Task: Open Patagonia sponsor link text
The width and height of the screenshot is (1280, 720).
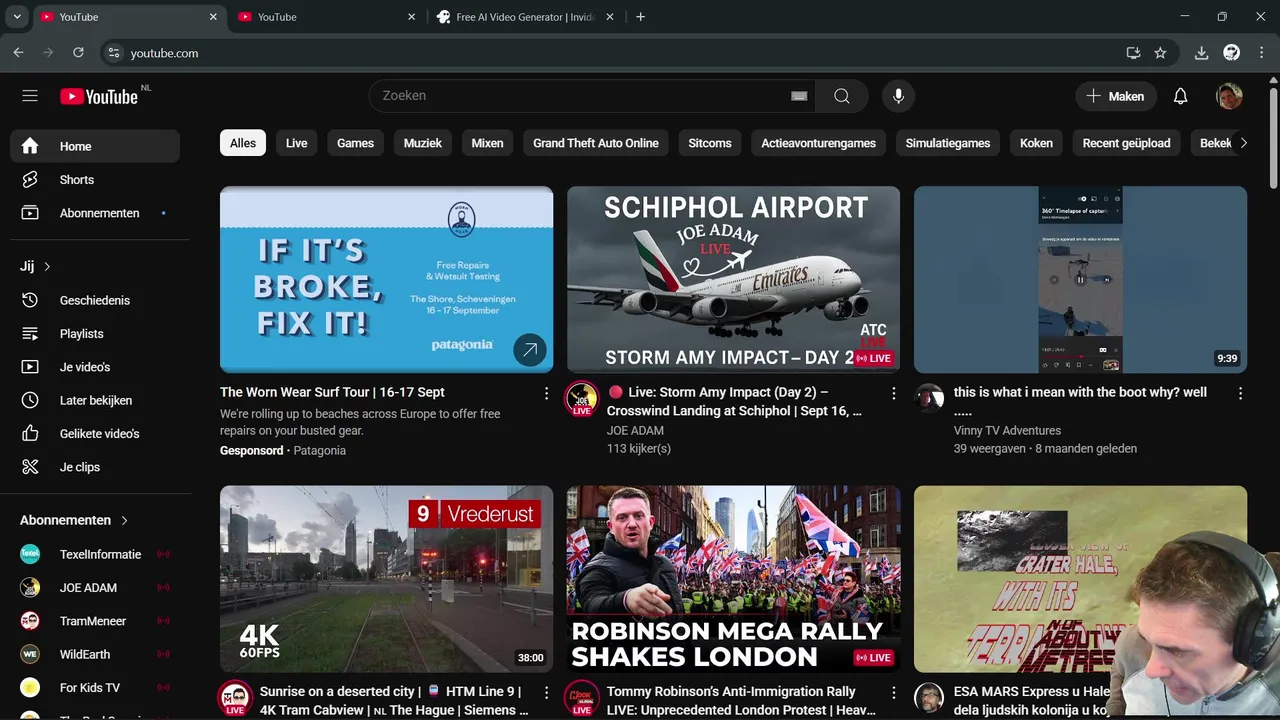Action: click(319, 451)
